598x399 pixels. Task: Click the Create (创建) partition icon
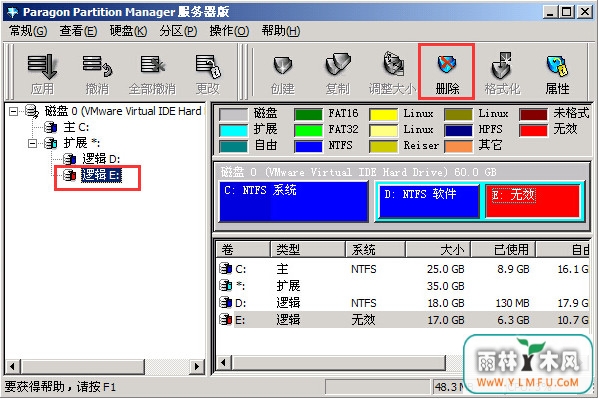[x=283, y=65]
